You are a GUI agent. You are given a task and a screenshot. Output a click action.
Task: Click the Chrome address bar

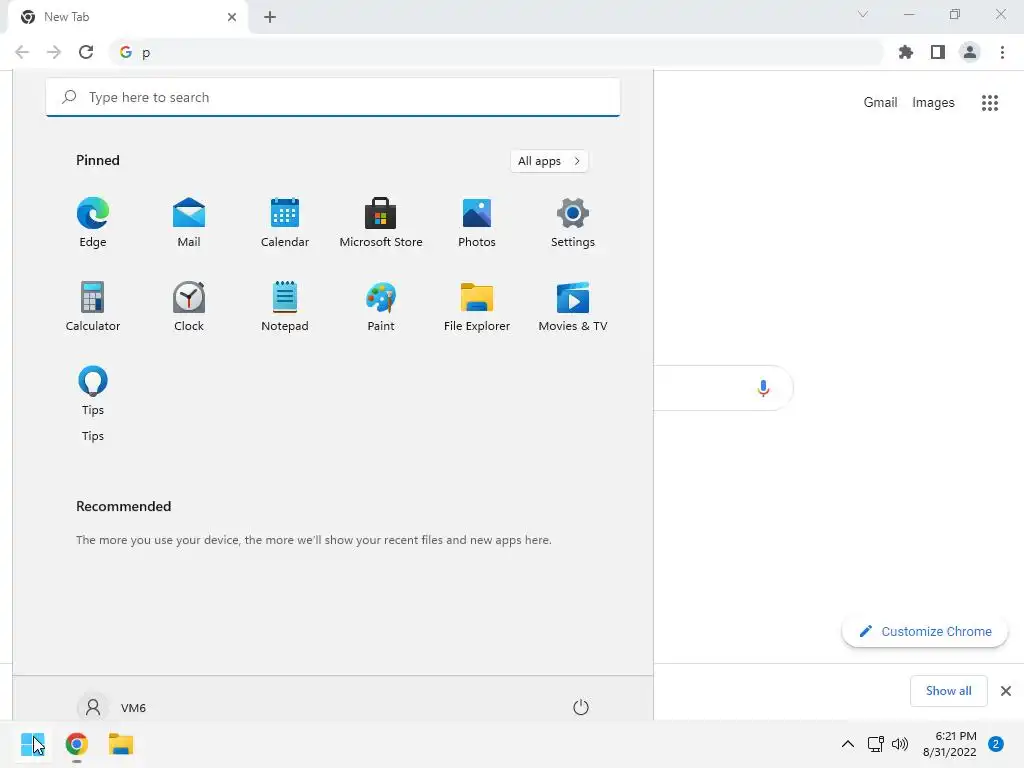tap(496, 52)
